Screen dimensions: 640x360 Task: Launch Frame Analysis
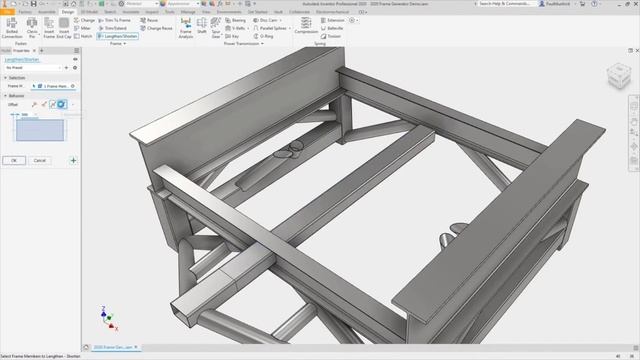pyautogui.click(x=186, y=28)
